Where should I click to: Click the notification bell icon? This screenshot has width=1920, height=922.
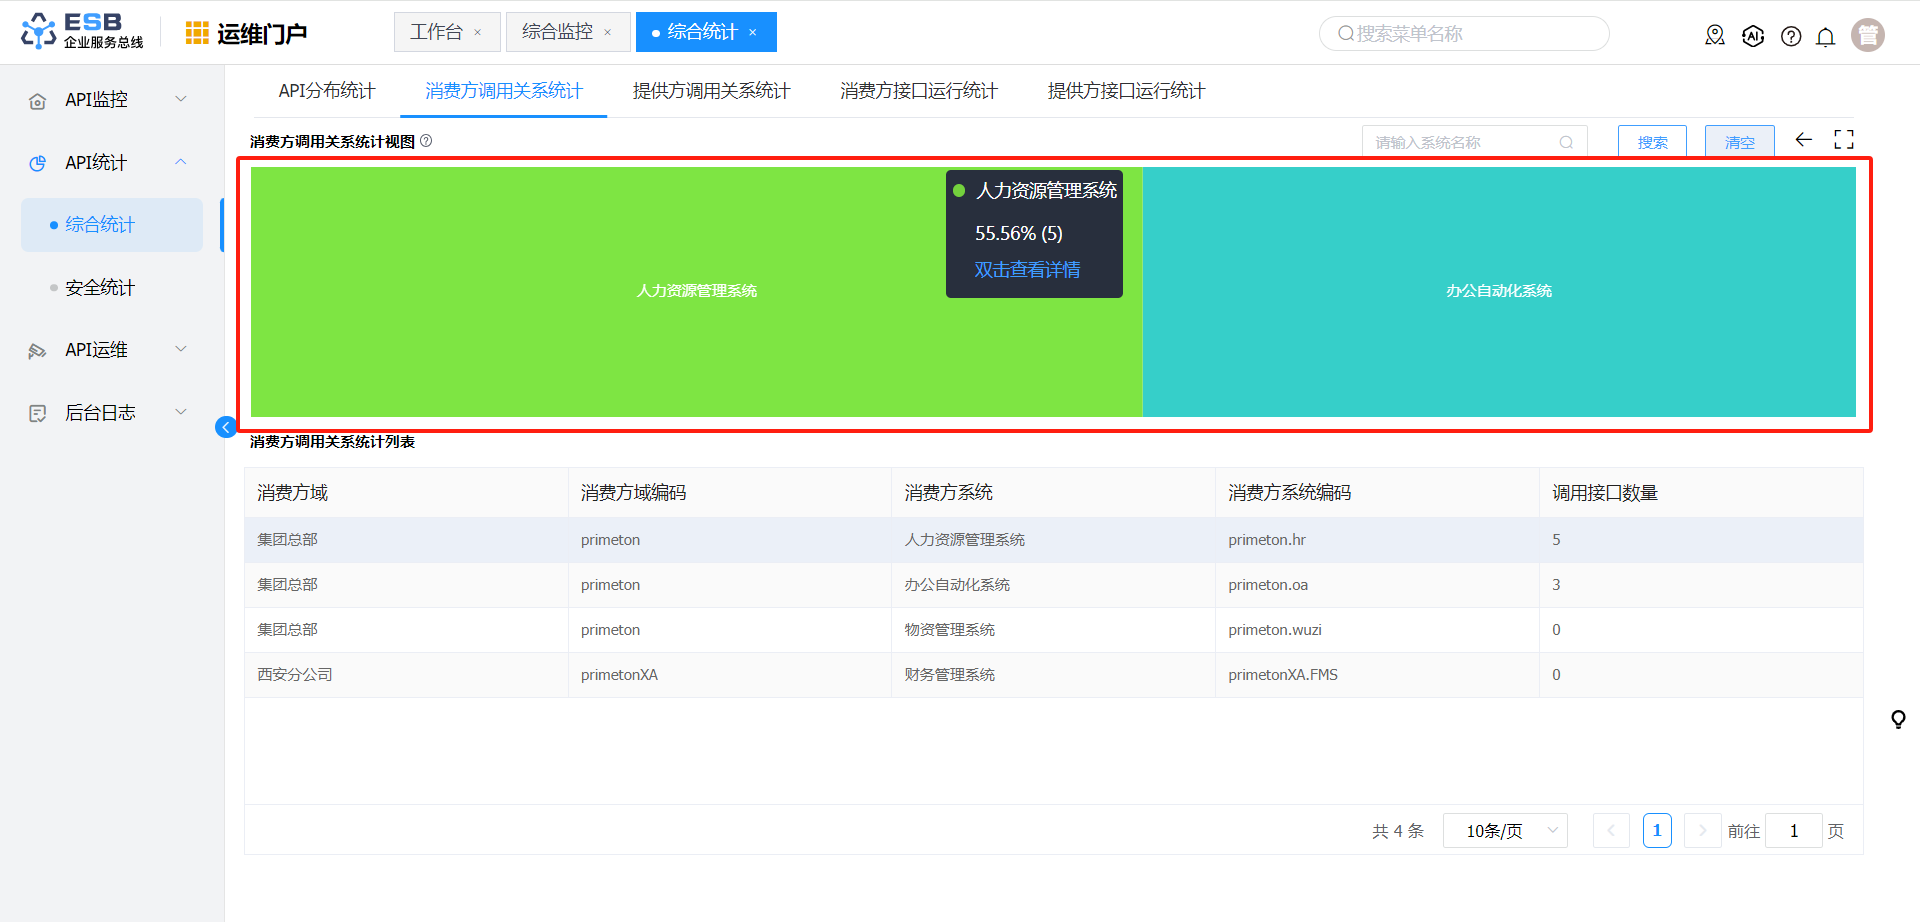point(1825,37)
